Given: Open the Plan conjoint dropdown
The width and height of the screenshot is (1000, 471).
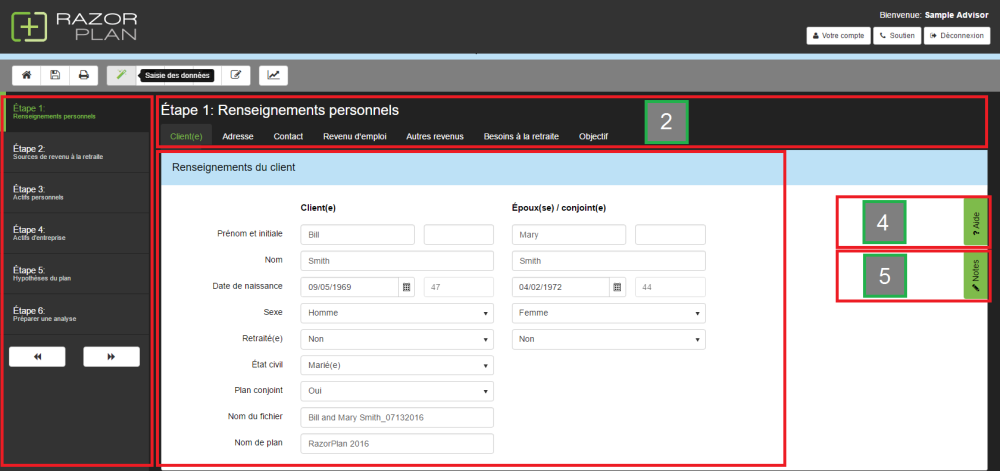Looking at the screenshot, I should 397,391.
